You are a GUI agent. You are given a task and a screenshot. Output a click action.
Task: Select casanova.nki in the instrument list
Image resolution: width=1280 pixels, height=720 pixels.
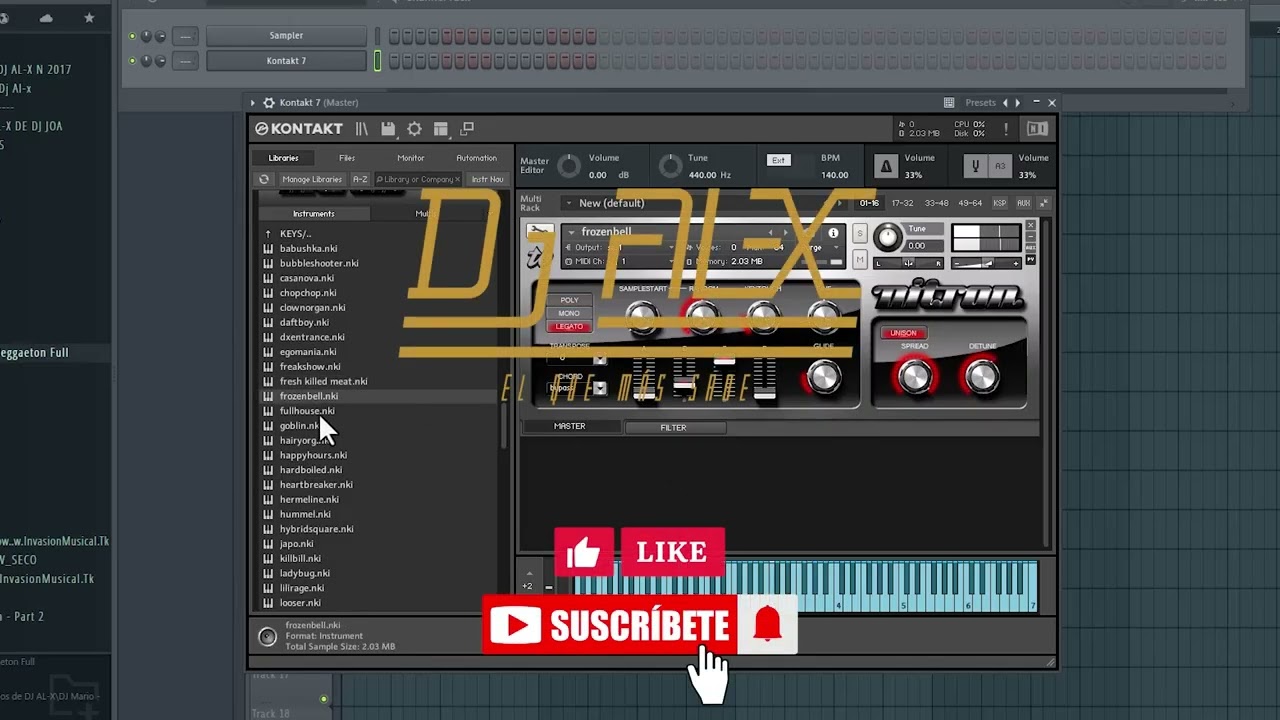coord(307,278)
